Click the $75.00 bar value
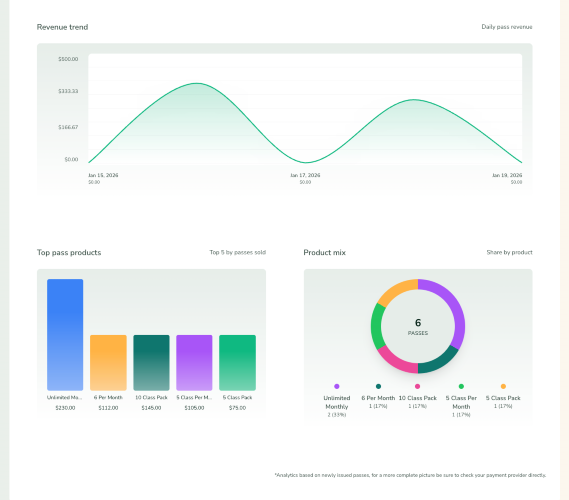The height and width of the screenshot is (500, 569). pyautogui.click(x=237, y=408)
